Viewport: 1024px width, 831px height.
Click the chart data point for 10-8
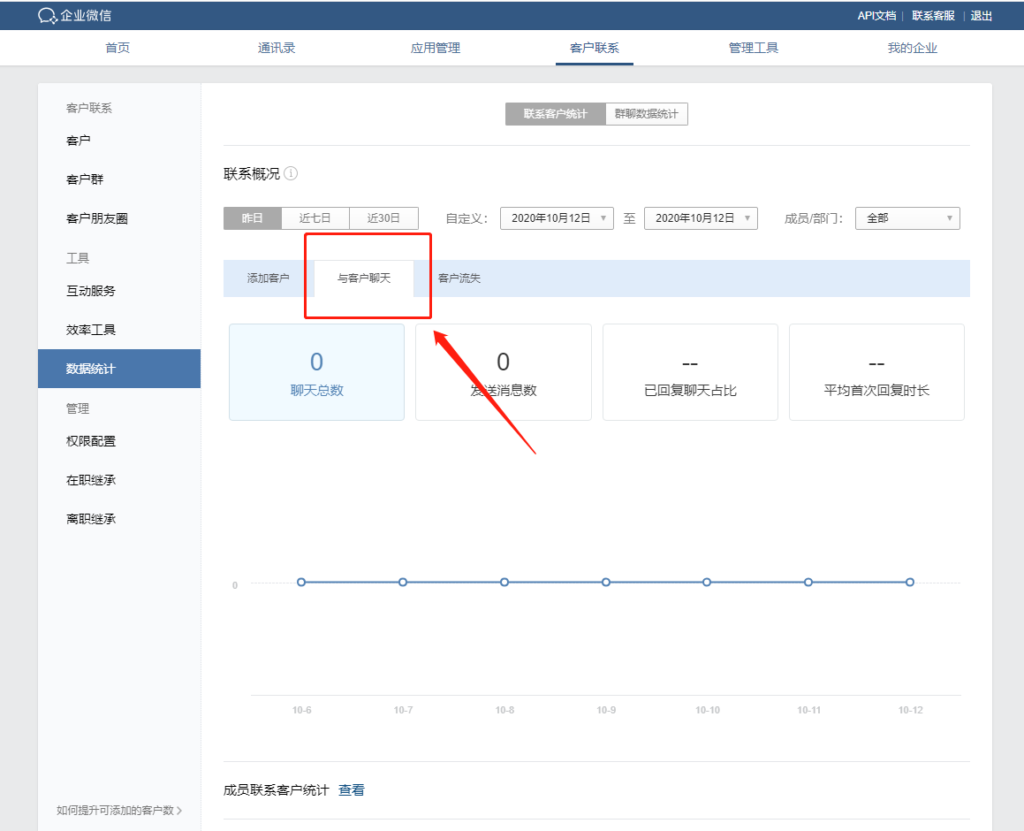tap(504, 582)
